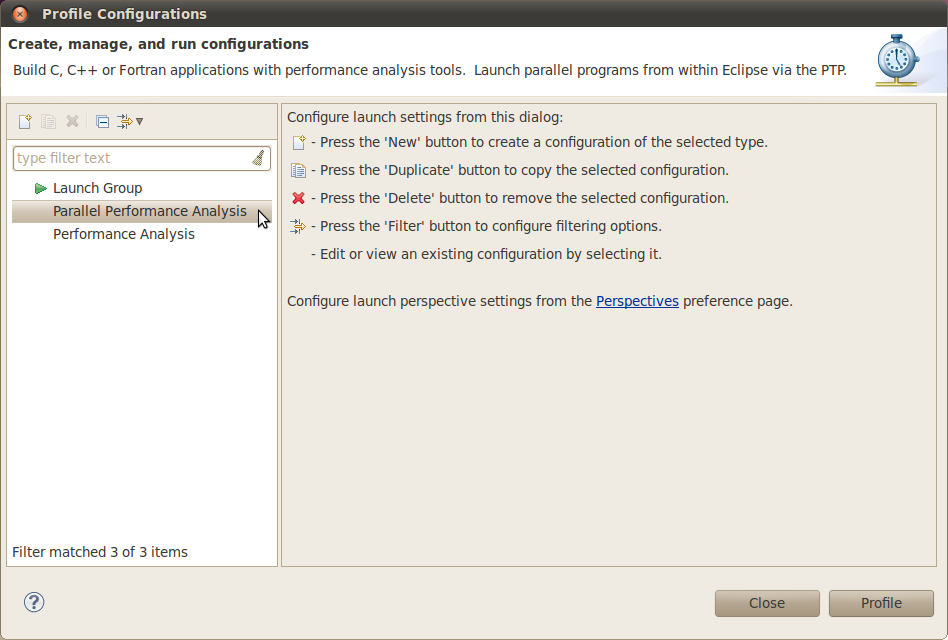Click 'Create, manage, and run configurations' heading
The image size is (948, 640).
[x=158, y=44]
